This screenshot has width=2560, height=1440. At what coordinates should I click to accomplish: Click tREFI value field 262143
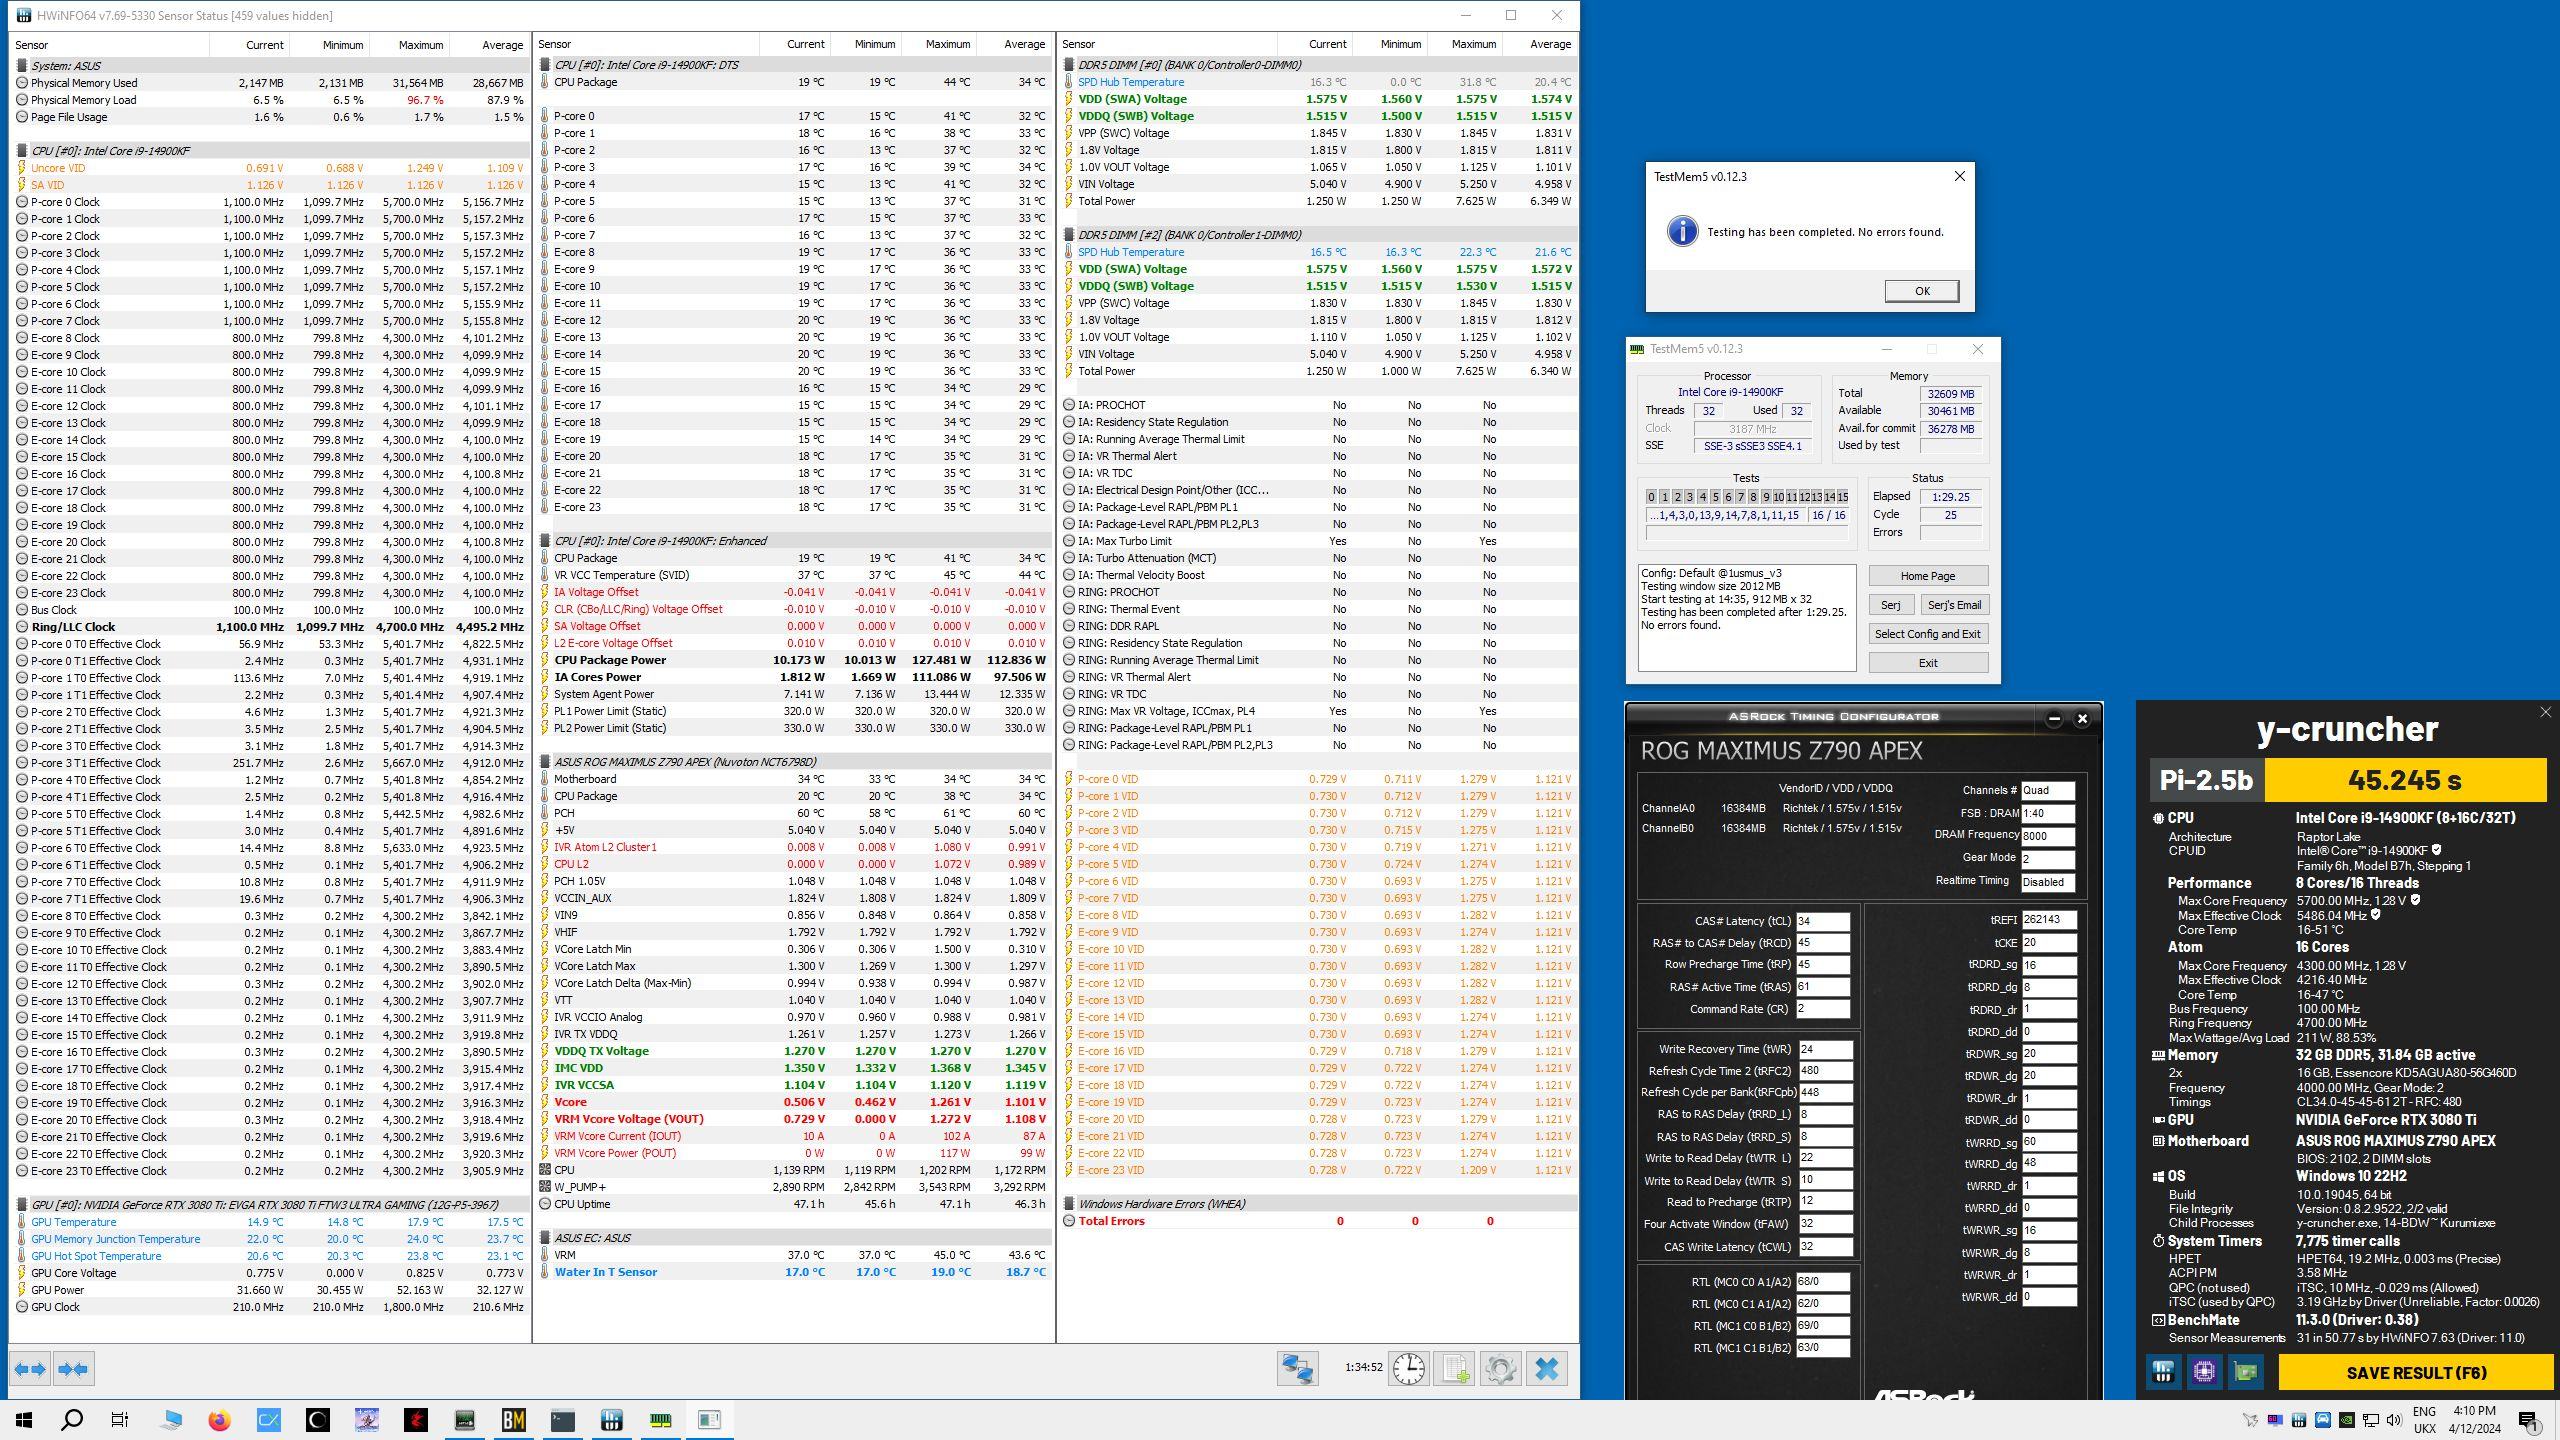tap(2048, 920)
